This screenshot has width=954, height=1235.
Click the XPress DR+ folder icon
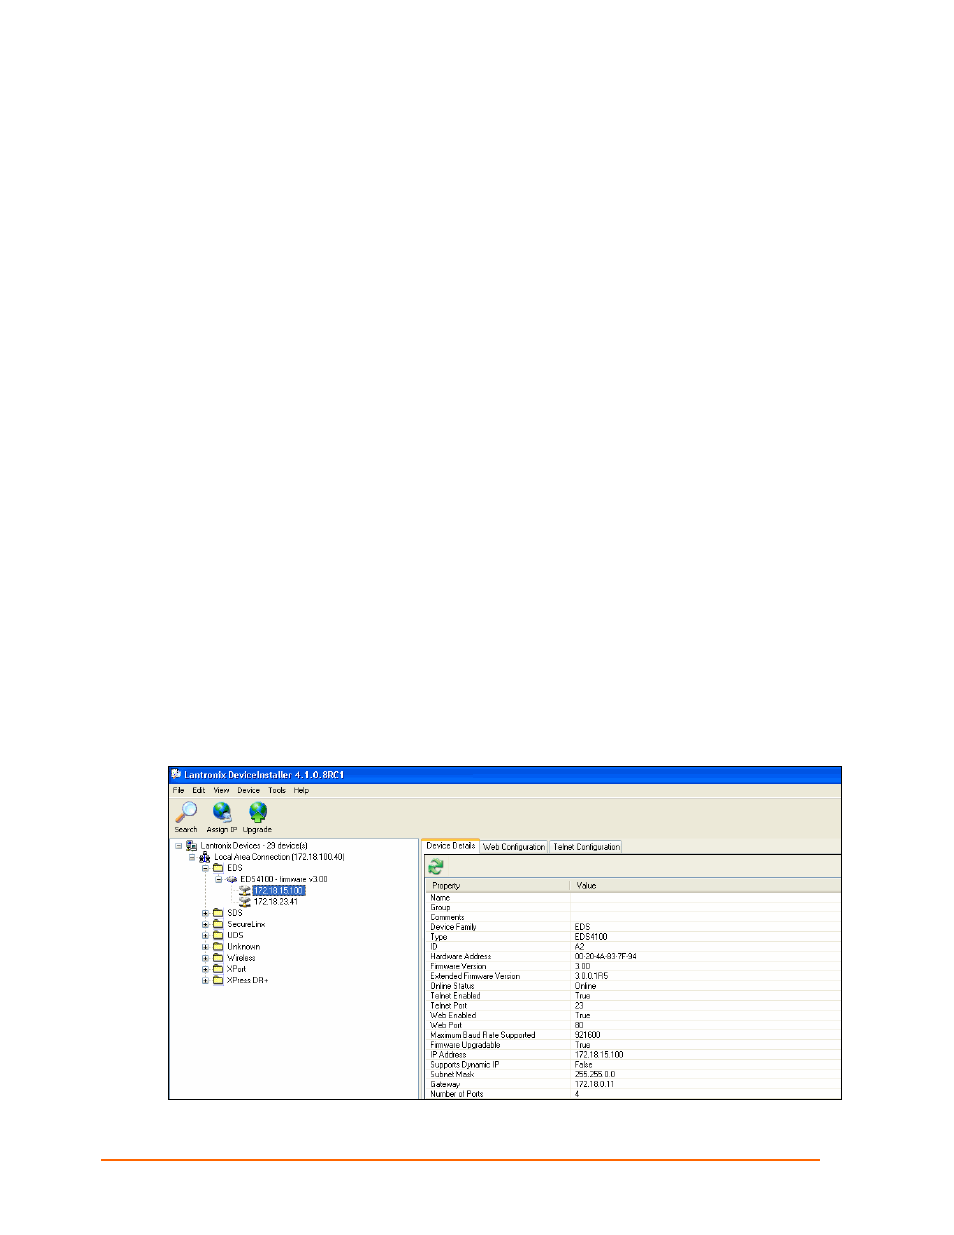click(x=218, y=981)
